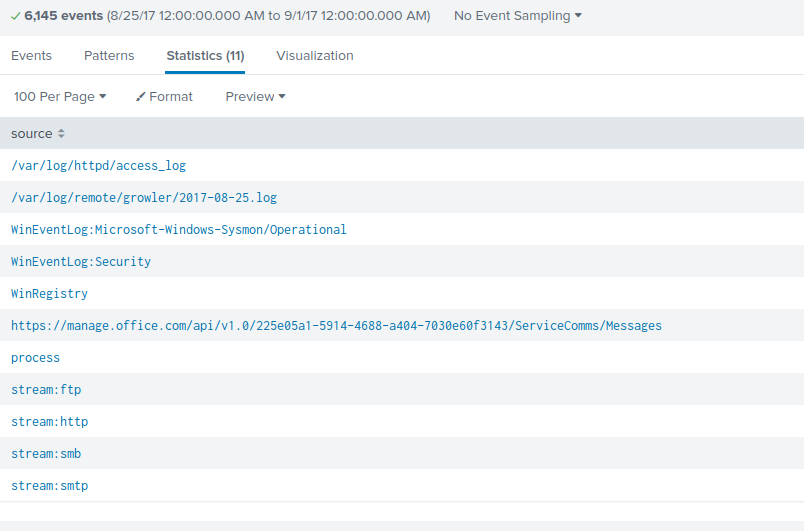Click /var/log/httpd/access_log source value

tap(98, 166)
